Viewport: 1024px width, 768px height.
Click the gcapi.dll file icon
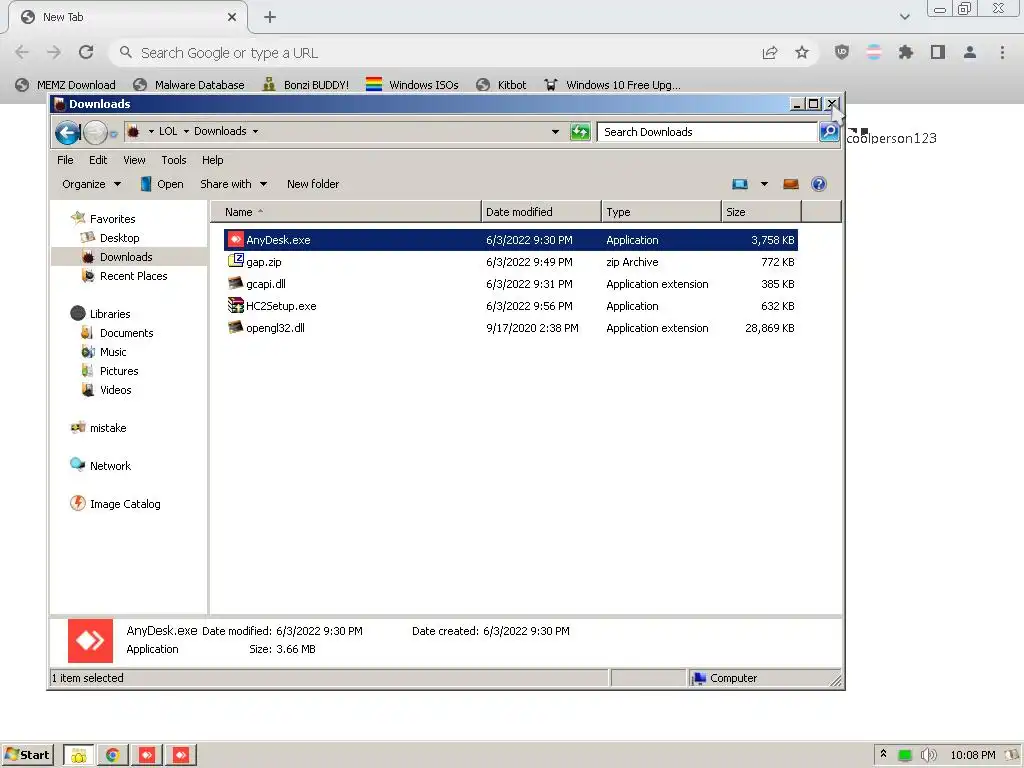[x=235, y=283]
